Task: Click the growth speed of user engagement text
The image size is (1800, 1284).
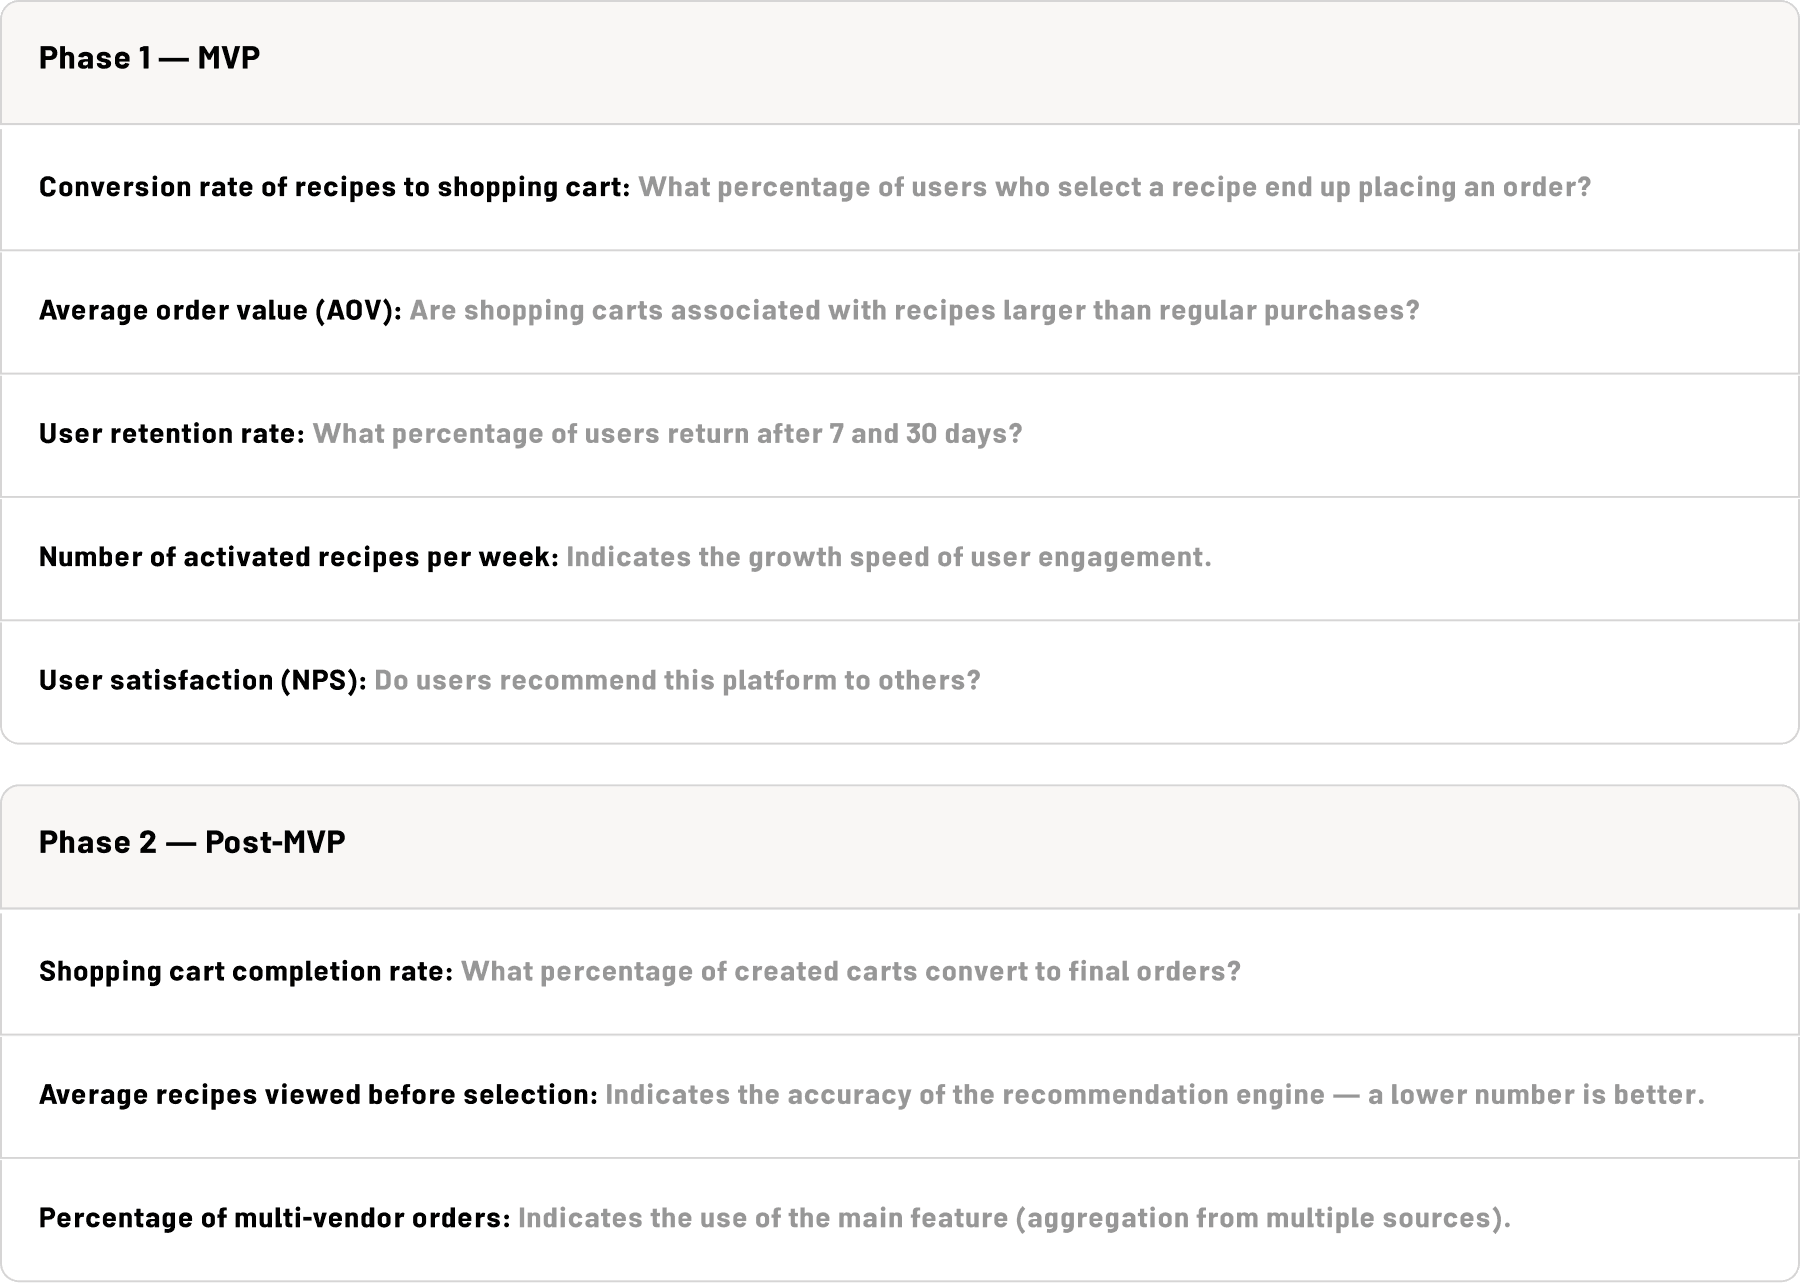Action: (889, 557)
